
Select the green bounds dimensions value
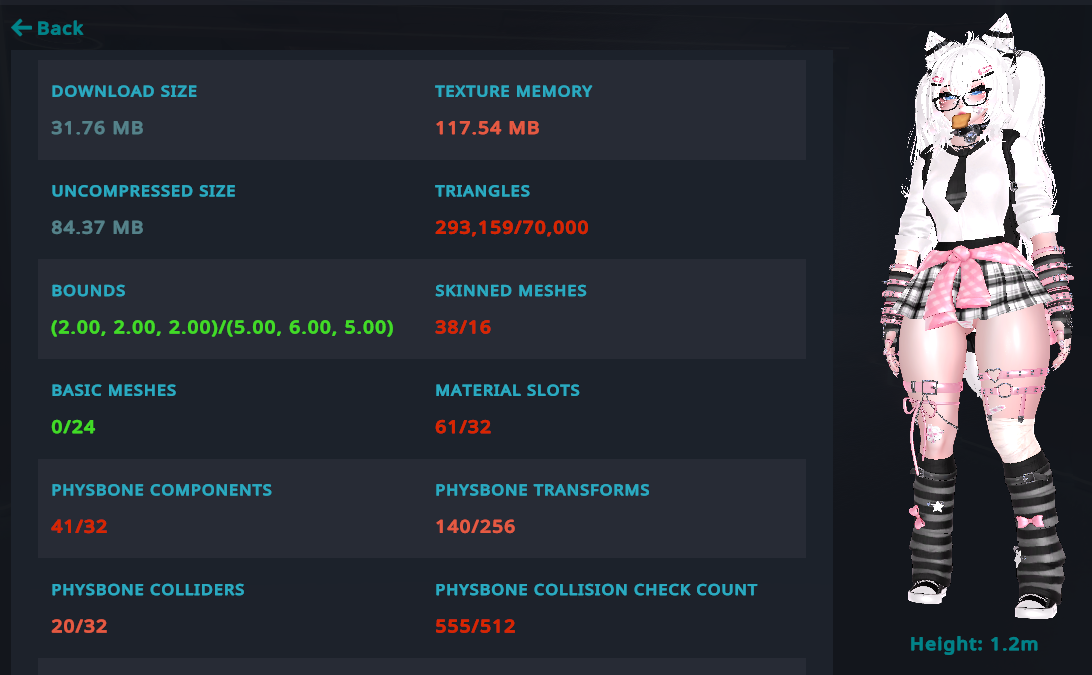(222, 327)
